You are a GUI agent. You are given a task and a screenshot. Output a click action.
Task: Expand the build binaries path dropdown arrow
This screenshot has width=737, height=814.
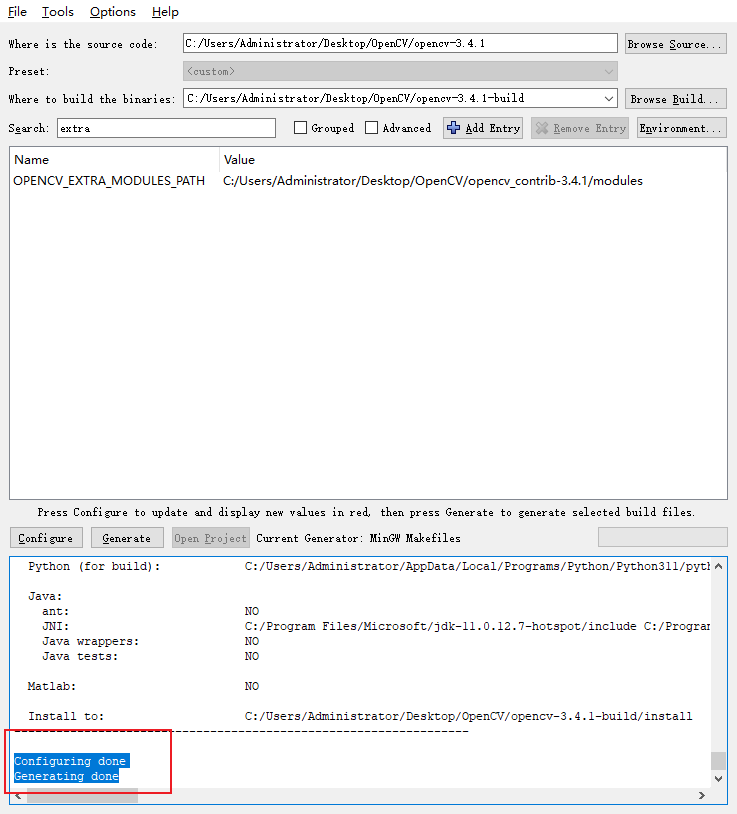(x=609, y=98)
